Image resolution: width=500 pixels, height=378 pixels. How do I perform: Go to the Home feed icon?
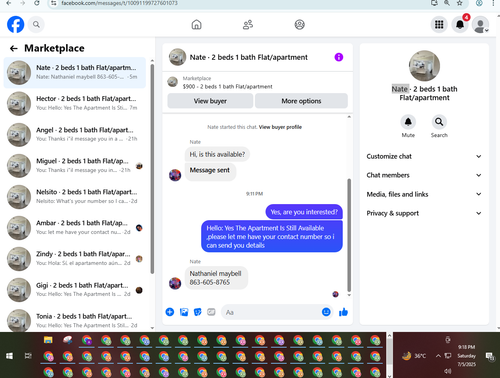[x=196, y=24]
